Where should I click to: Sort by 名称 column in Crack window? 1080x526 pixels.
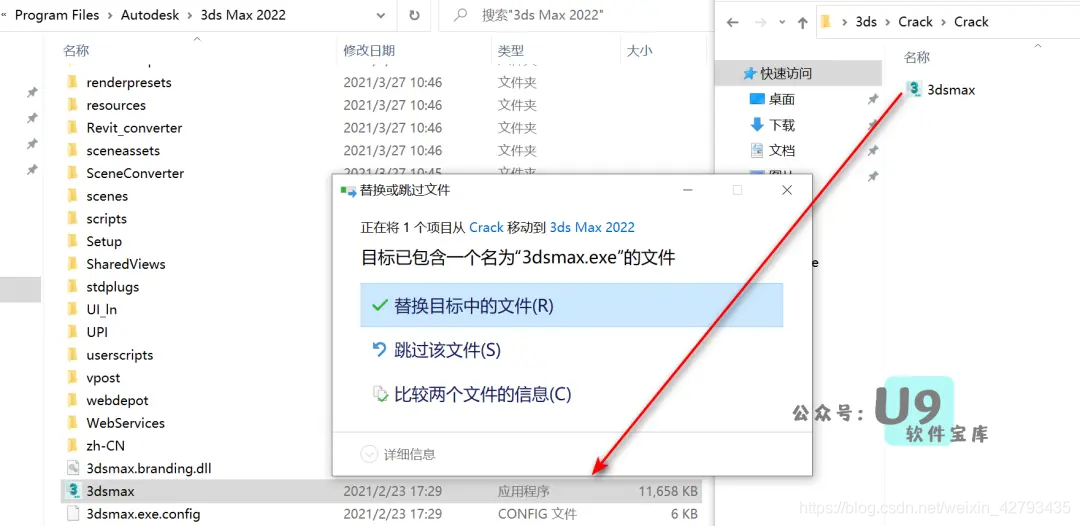[x=917, y=57]
